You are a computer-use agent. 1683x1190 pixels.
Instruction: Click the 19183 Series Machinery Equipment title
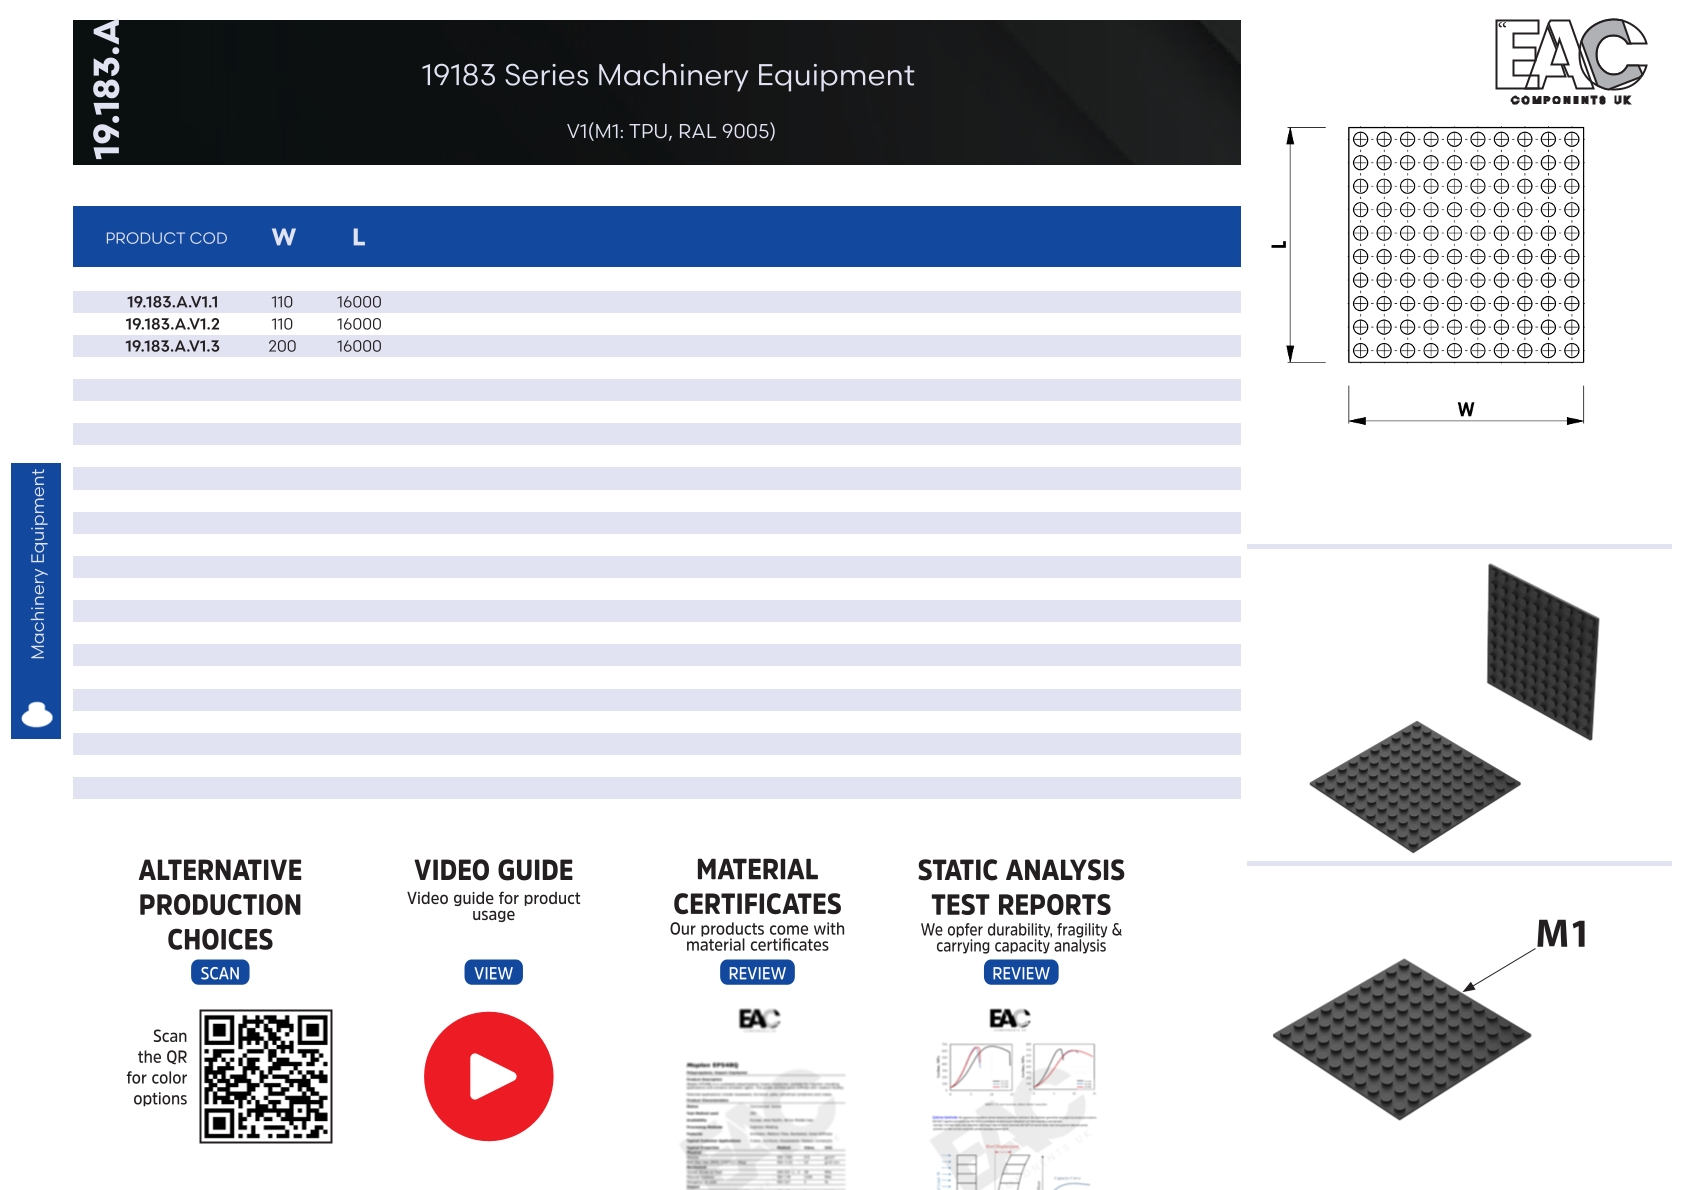point(668,75)
